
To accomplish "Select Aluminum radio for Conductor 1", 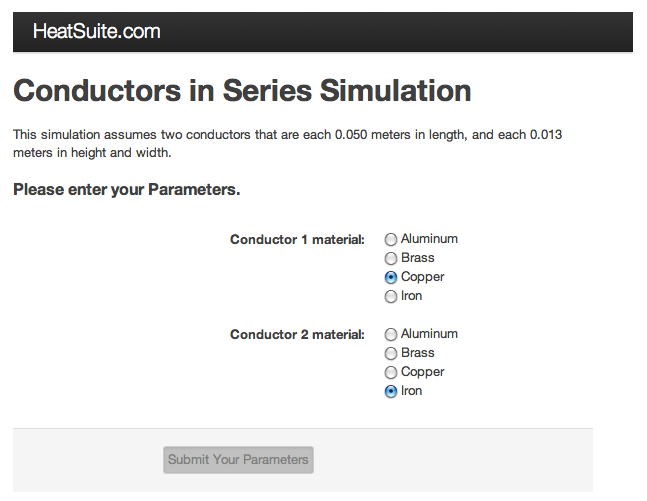I will click(391, 240).
